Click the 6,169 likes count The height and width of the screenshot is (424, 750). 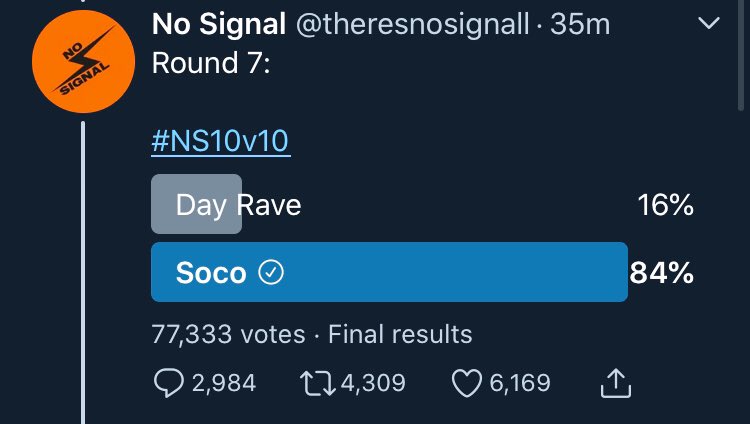tap(518, 383)
